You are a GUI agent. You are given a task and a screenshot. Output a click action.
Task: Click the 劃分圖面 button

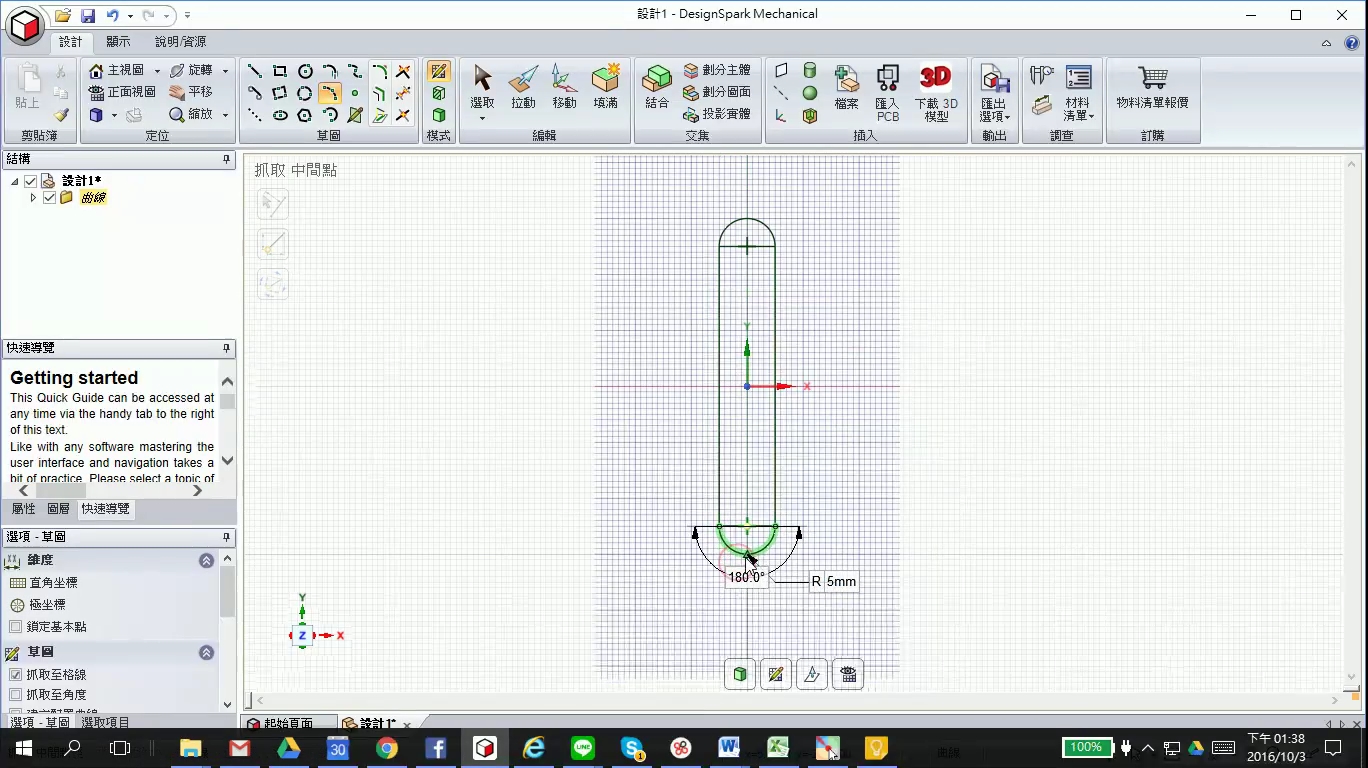(718, 93)
